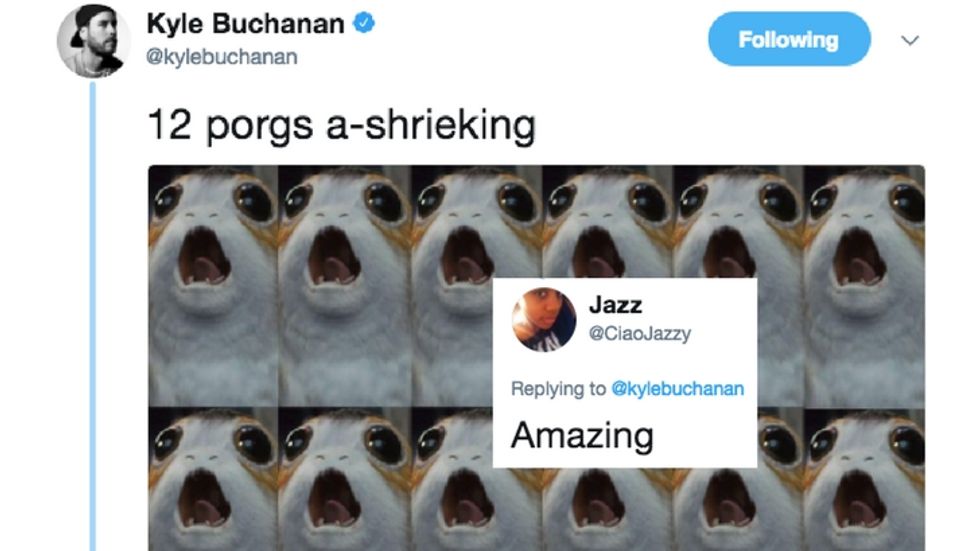The height and width of the screenshot is (551, 980).
Task: Click the '12 porgs a-shrieking' tweet text
Action: [341, 126]
